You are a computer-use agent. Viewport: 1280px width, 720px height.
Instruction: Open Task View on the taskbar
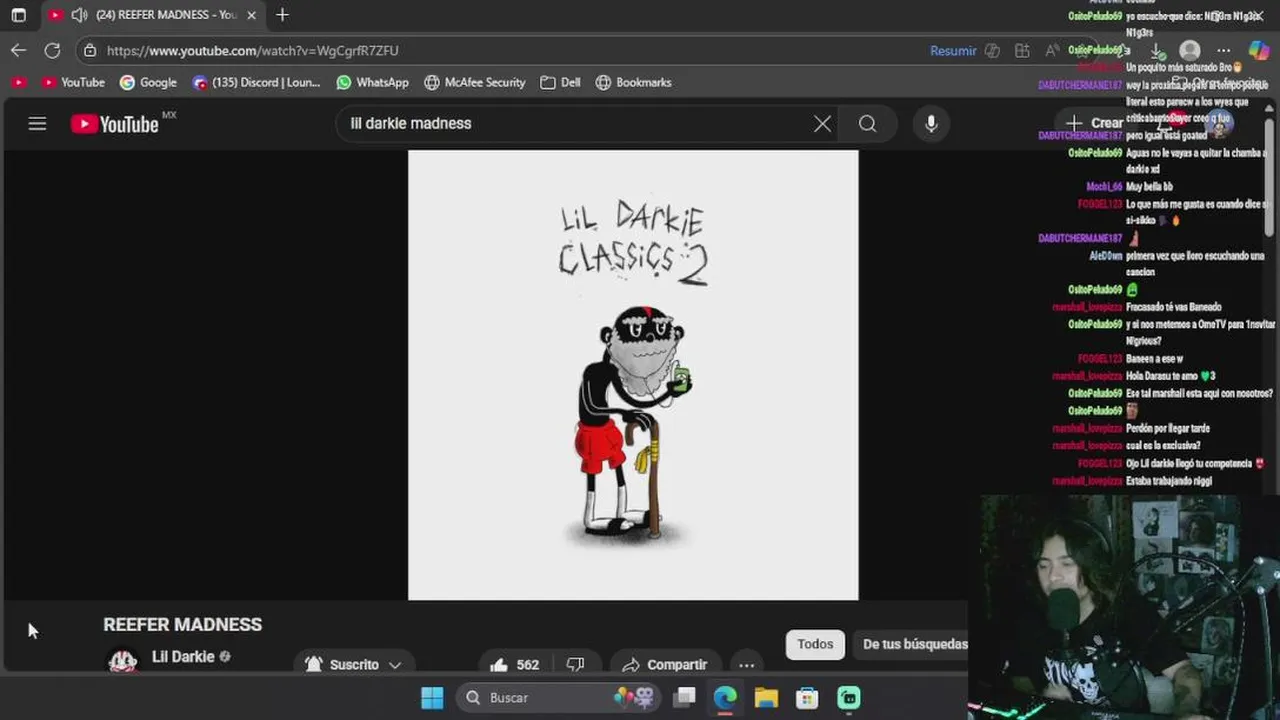684,697
